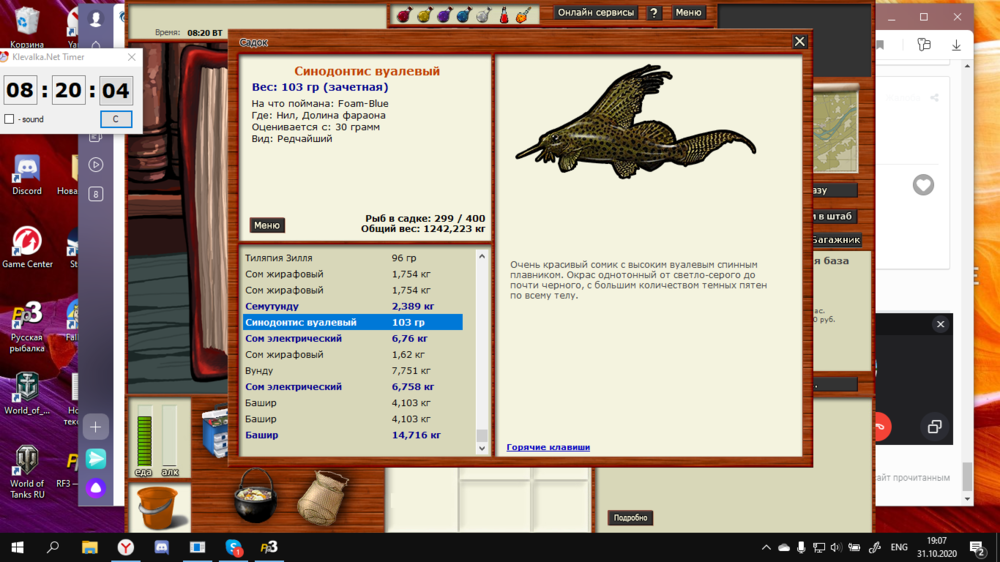Select Вунду 7,751 кг row
The width and height of the screenshot is (1000, 562).
coord(353,371)
